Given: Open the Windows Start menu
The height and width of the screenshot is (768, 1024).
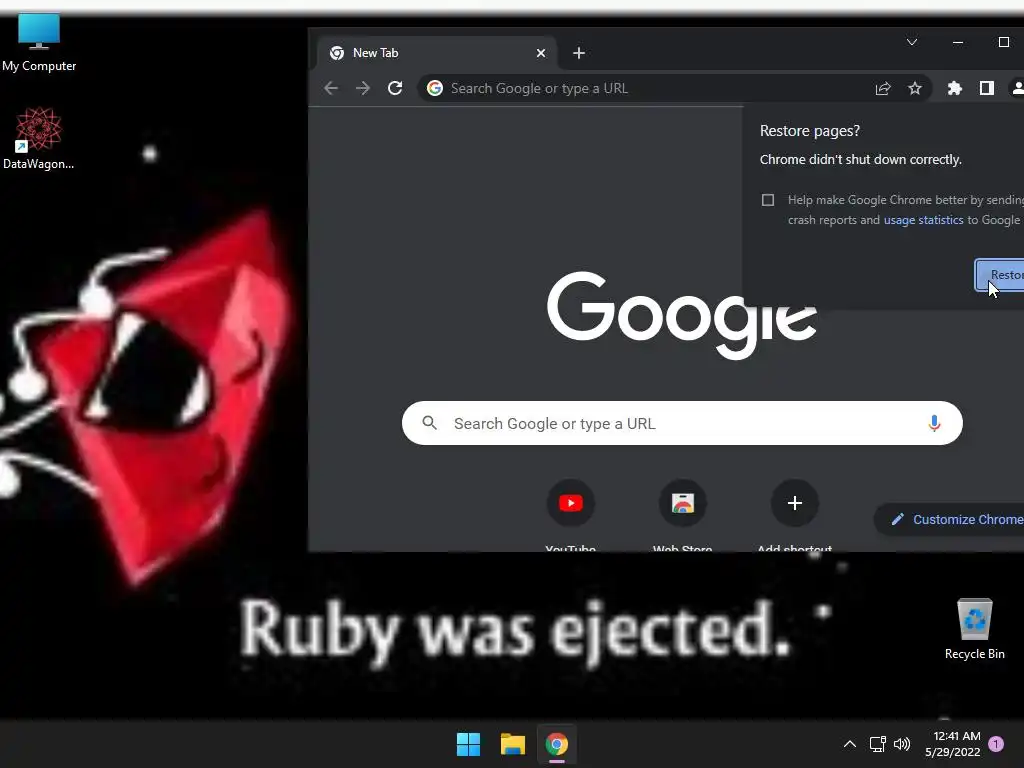Looking at the screenshot, I should pyautogui.click(x=468, y=744).
